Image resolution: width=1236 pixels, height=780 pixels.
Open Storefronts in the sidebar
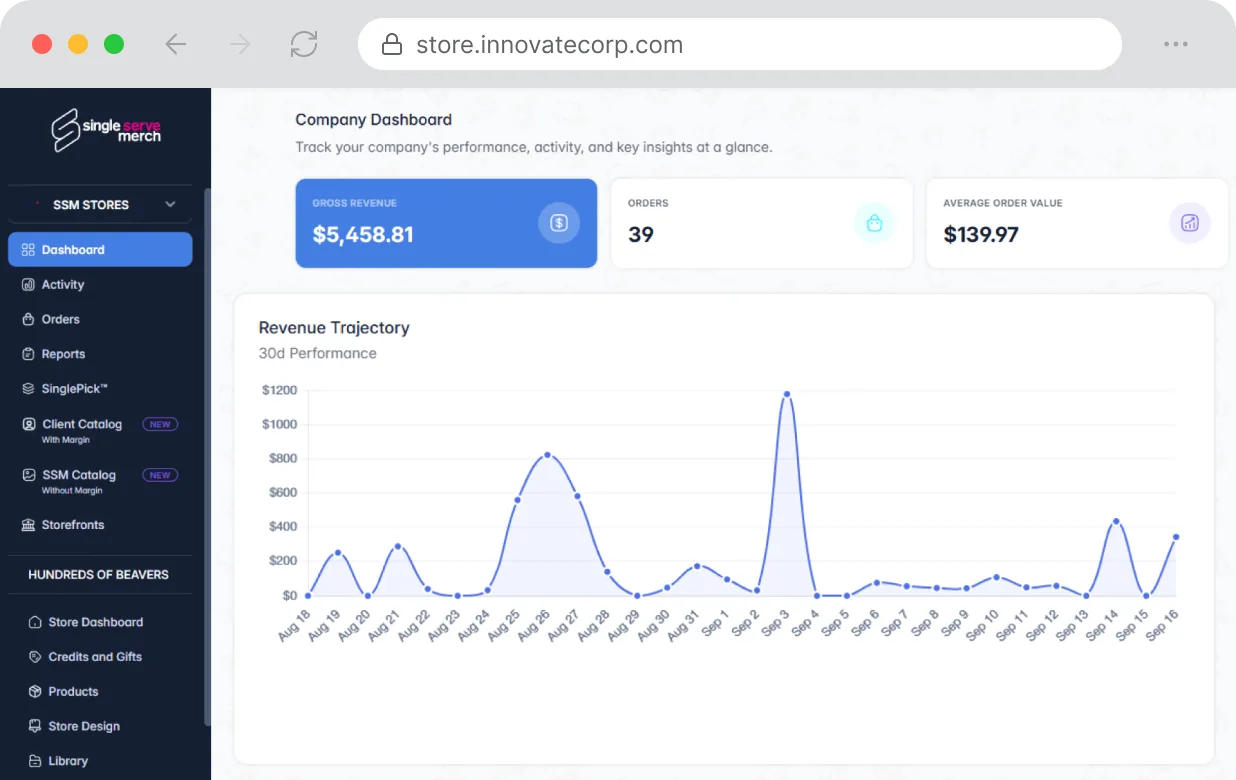(x=100, y=525)
